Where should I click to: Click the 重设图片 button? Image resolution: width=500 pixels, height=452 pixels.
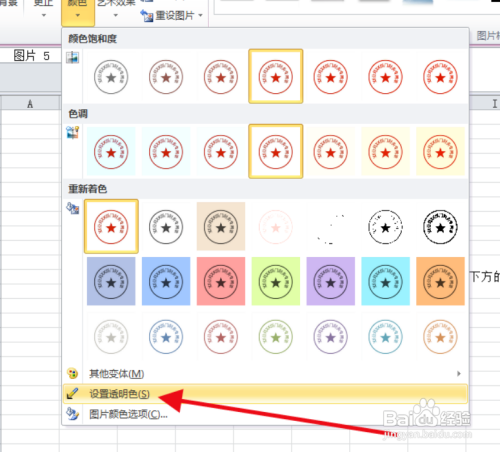(171, 15)
